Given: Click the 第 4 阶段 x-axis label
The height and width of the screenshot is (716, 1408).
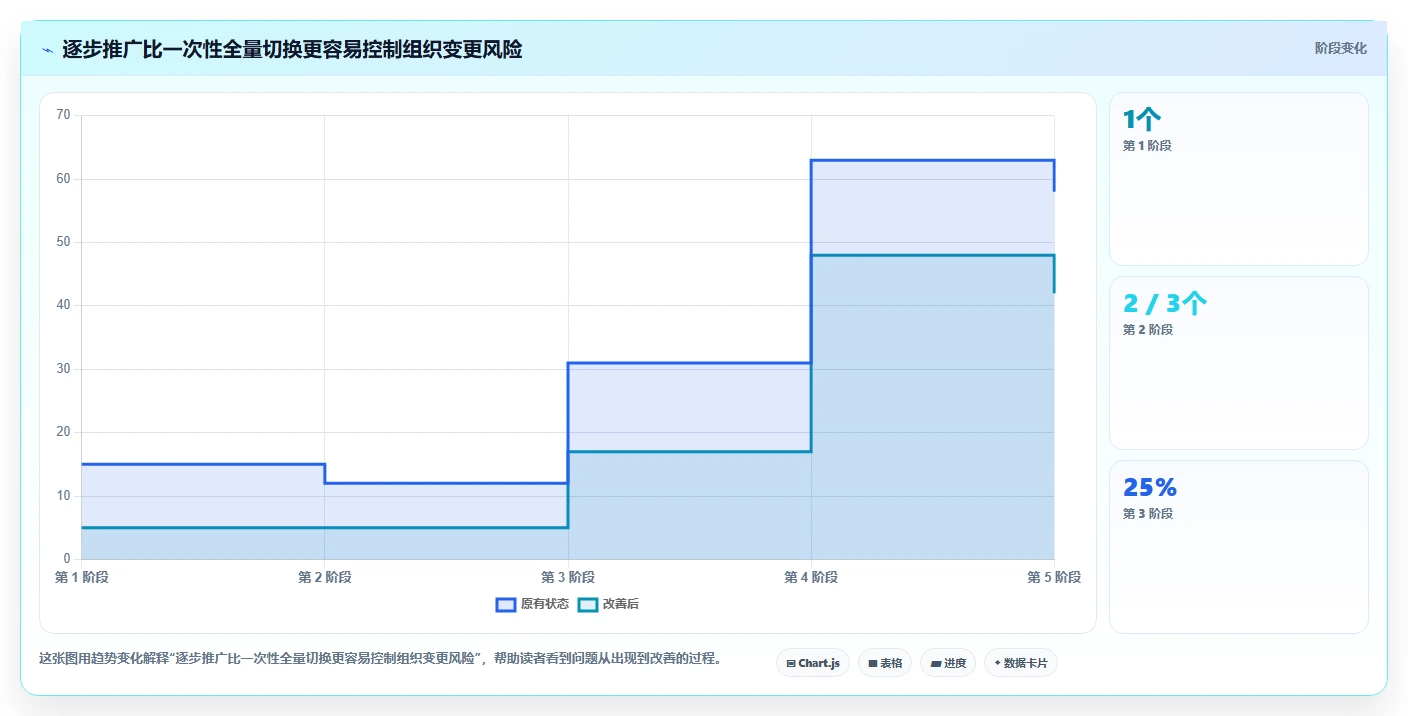Looking at the screenshot, I should point(811,577).
